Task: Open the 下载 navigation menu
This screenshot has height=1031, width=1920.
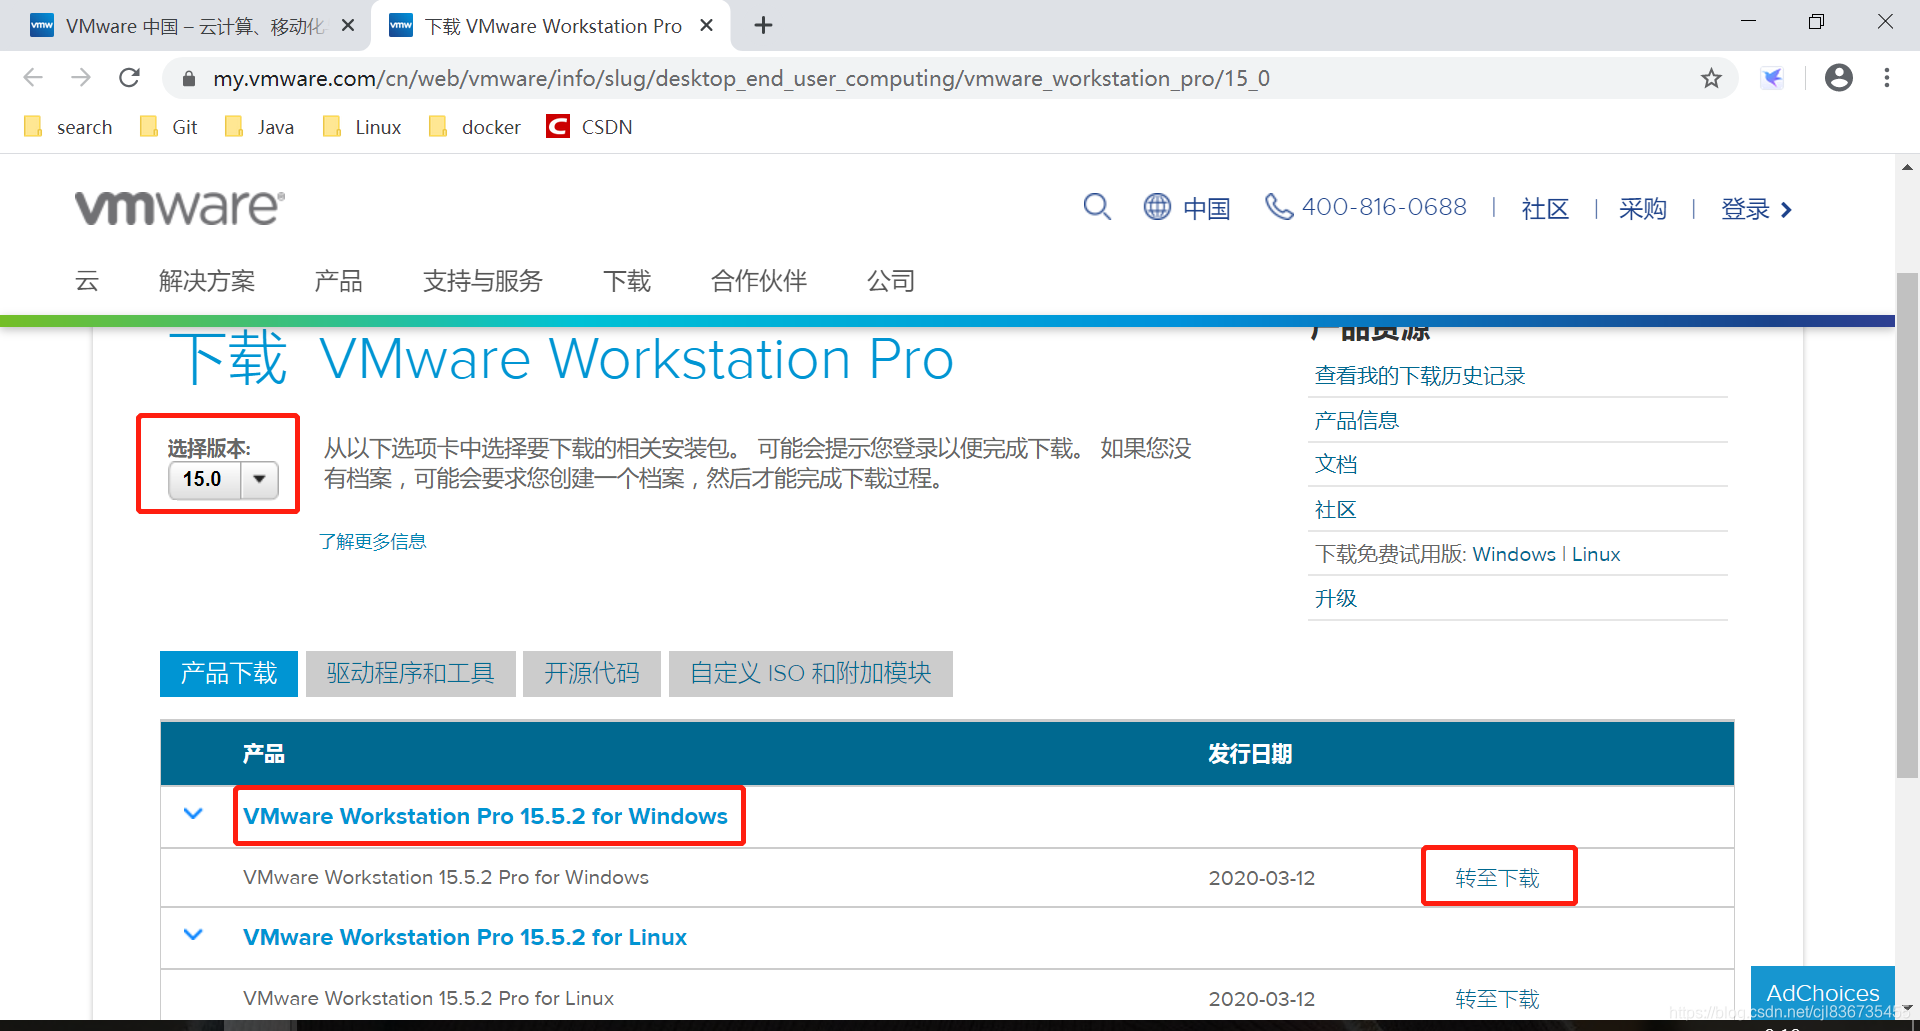Action: point(627,281)
